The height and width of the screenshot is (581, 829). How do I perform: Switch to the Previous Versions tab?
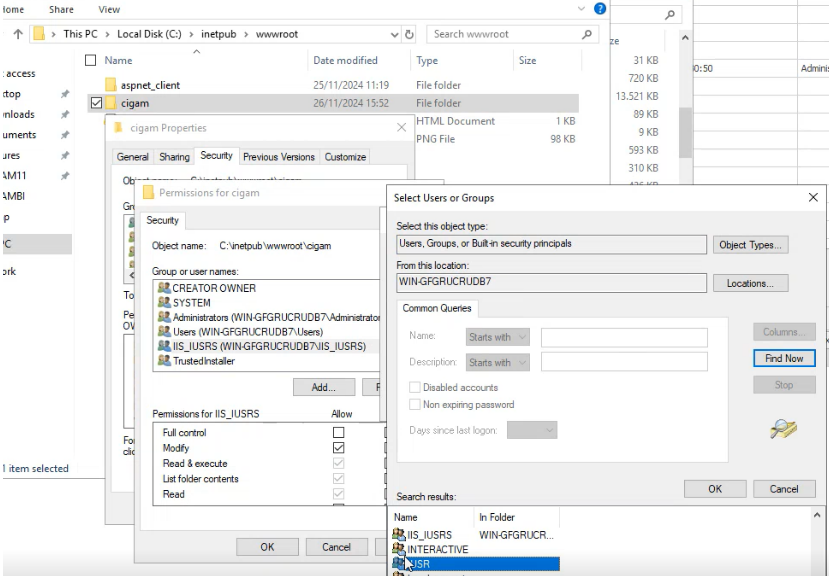tap(279, 157)
